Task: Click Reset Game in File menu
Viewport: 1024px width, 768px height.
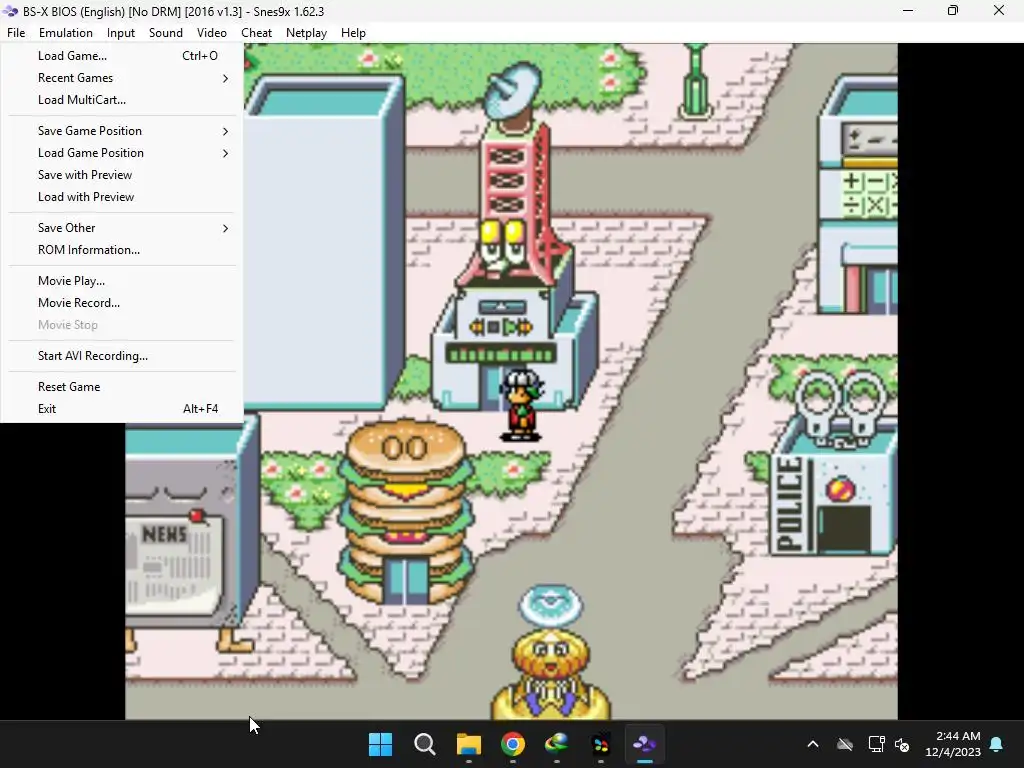Action: click(122, 387)
